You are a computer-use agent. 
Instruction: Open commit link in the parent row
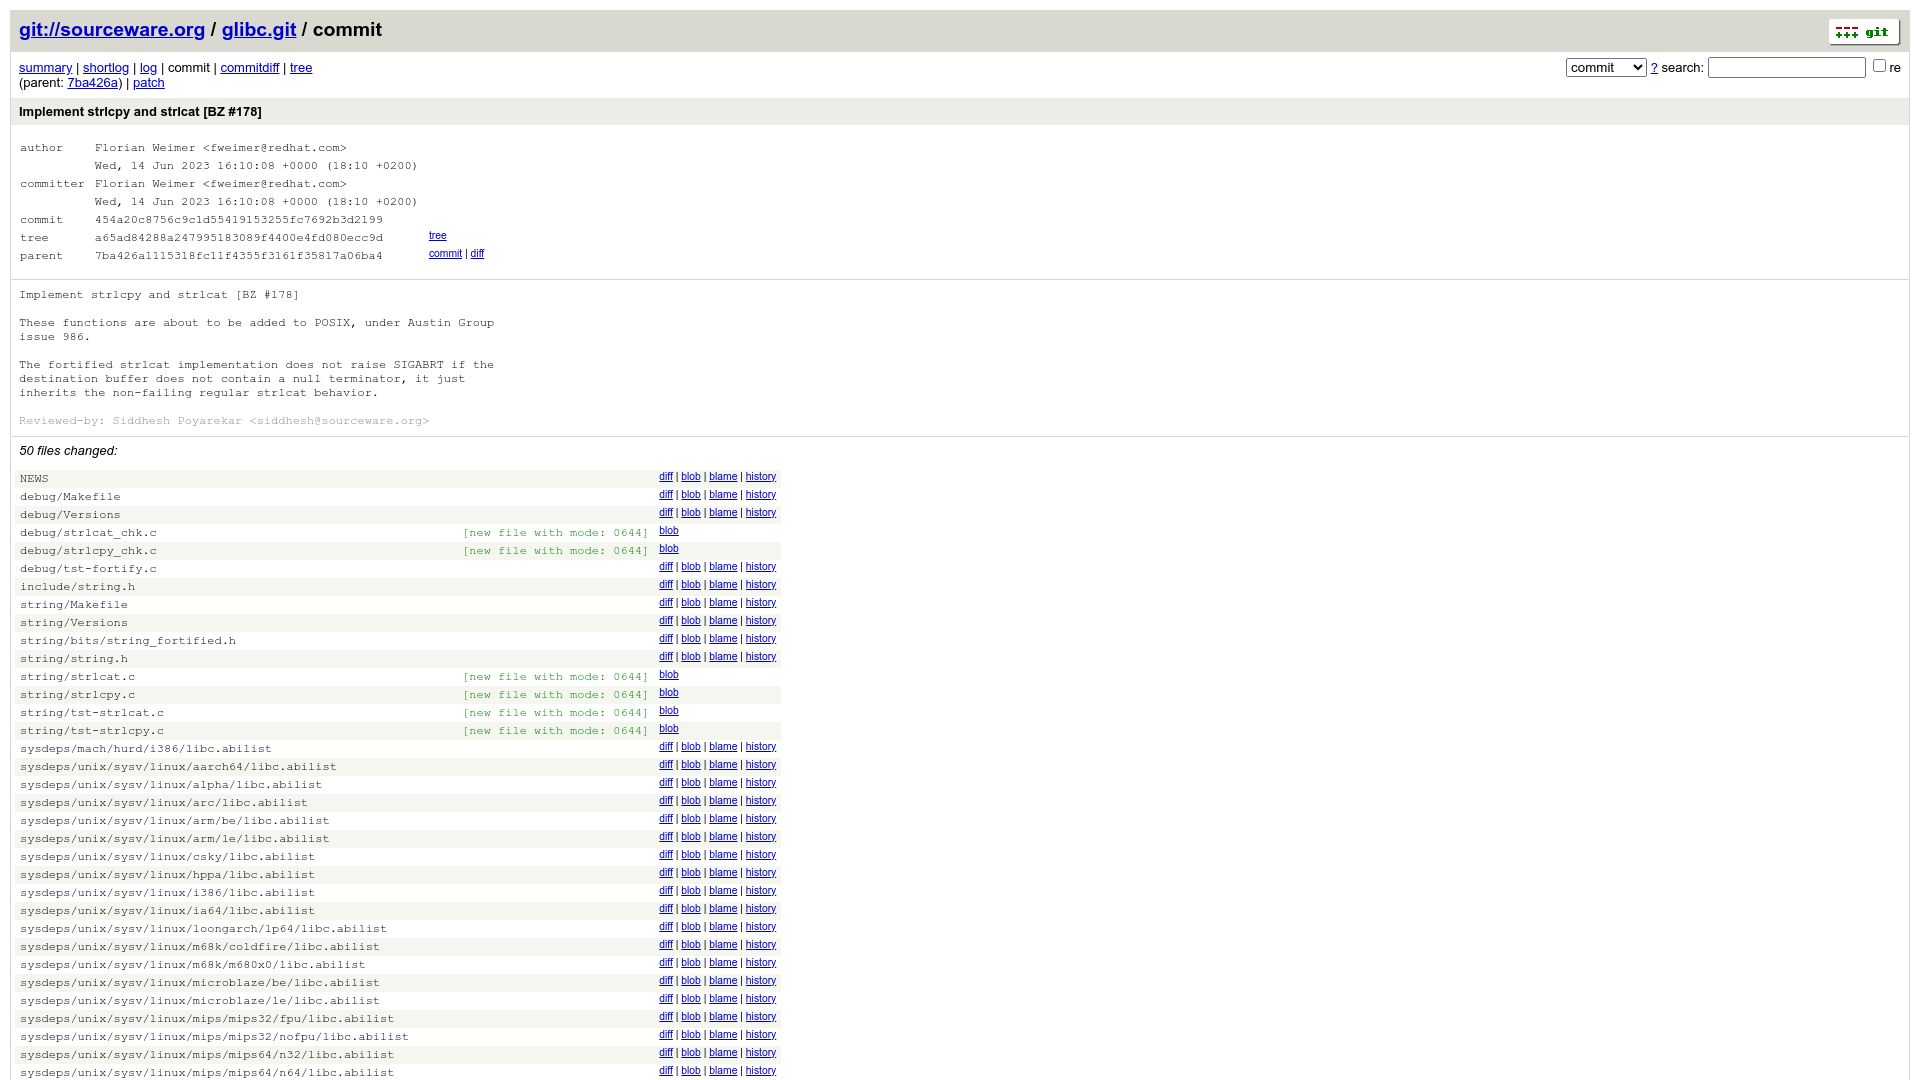click(445, 254)
